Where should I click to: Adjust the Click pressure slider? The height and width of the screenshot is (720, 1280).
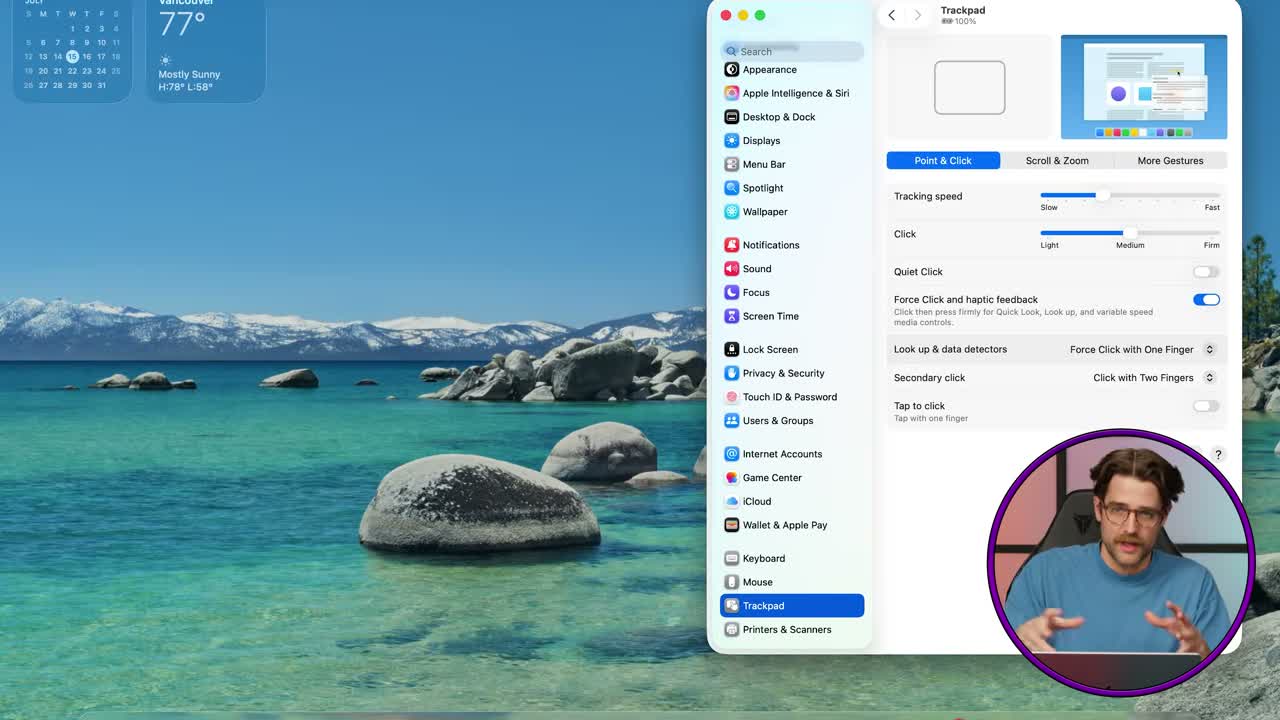tap(1130, 233)
